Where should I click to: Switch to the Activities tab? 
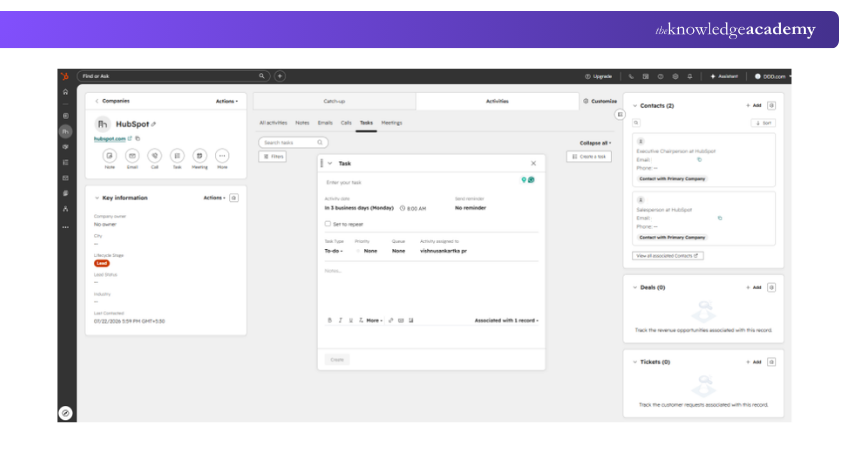pos(497,101)
